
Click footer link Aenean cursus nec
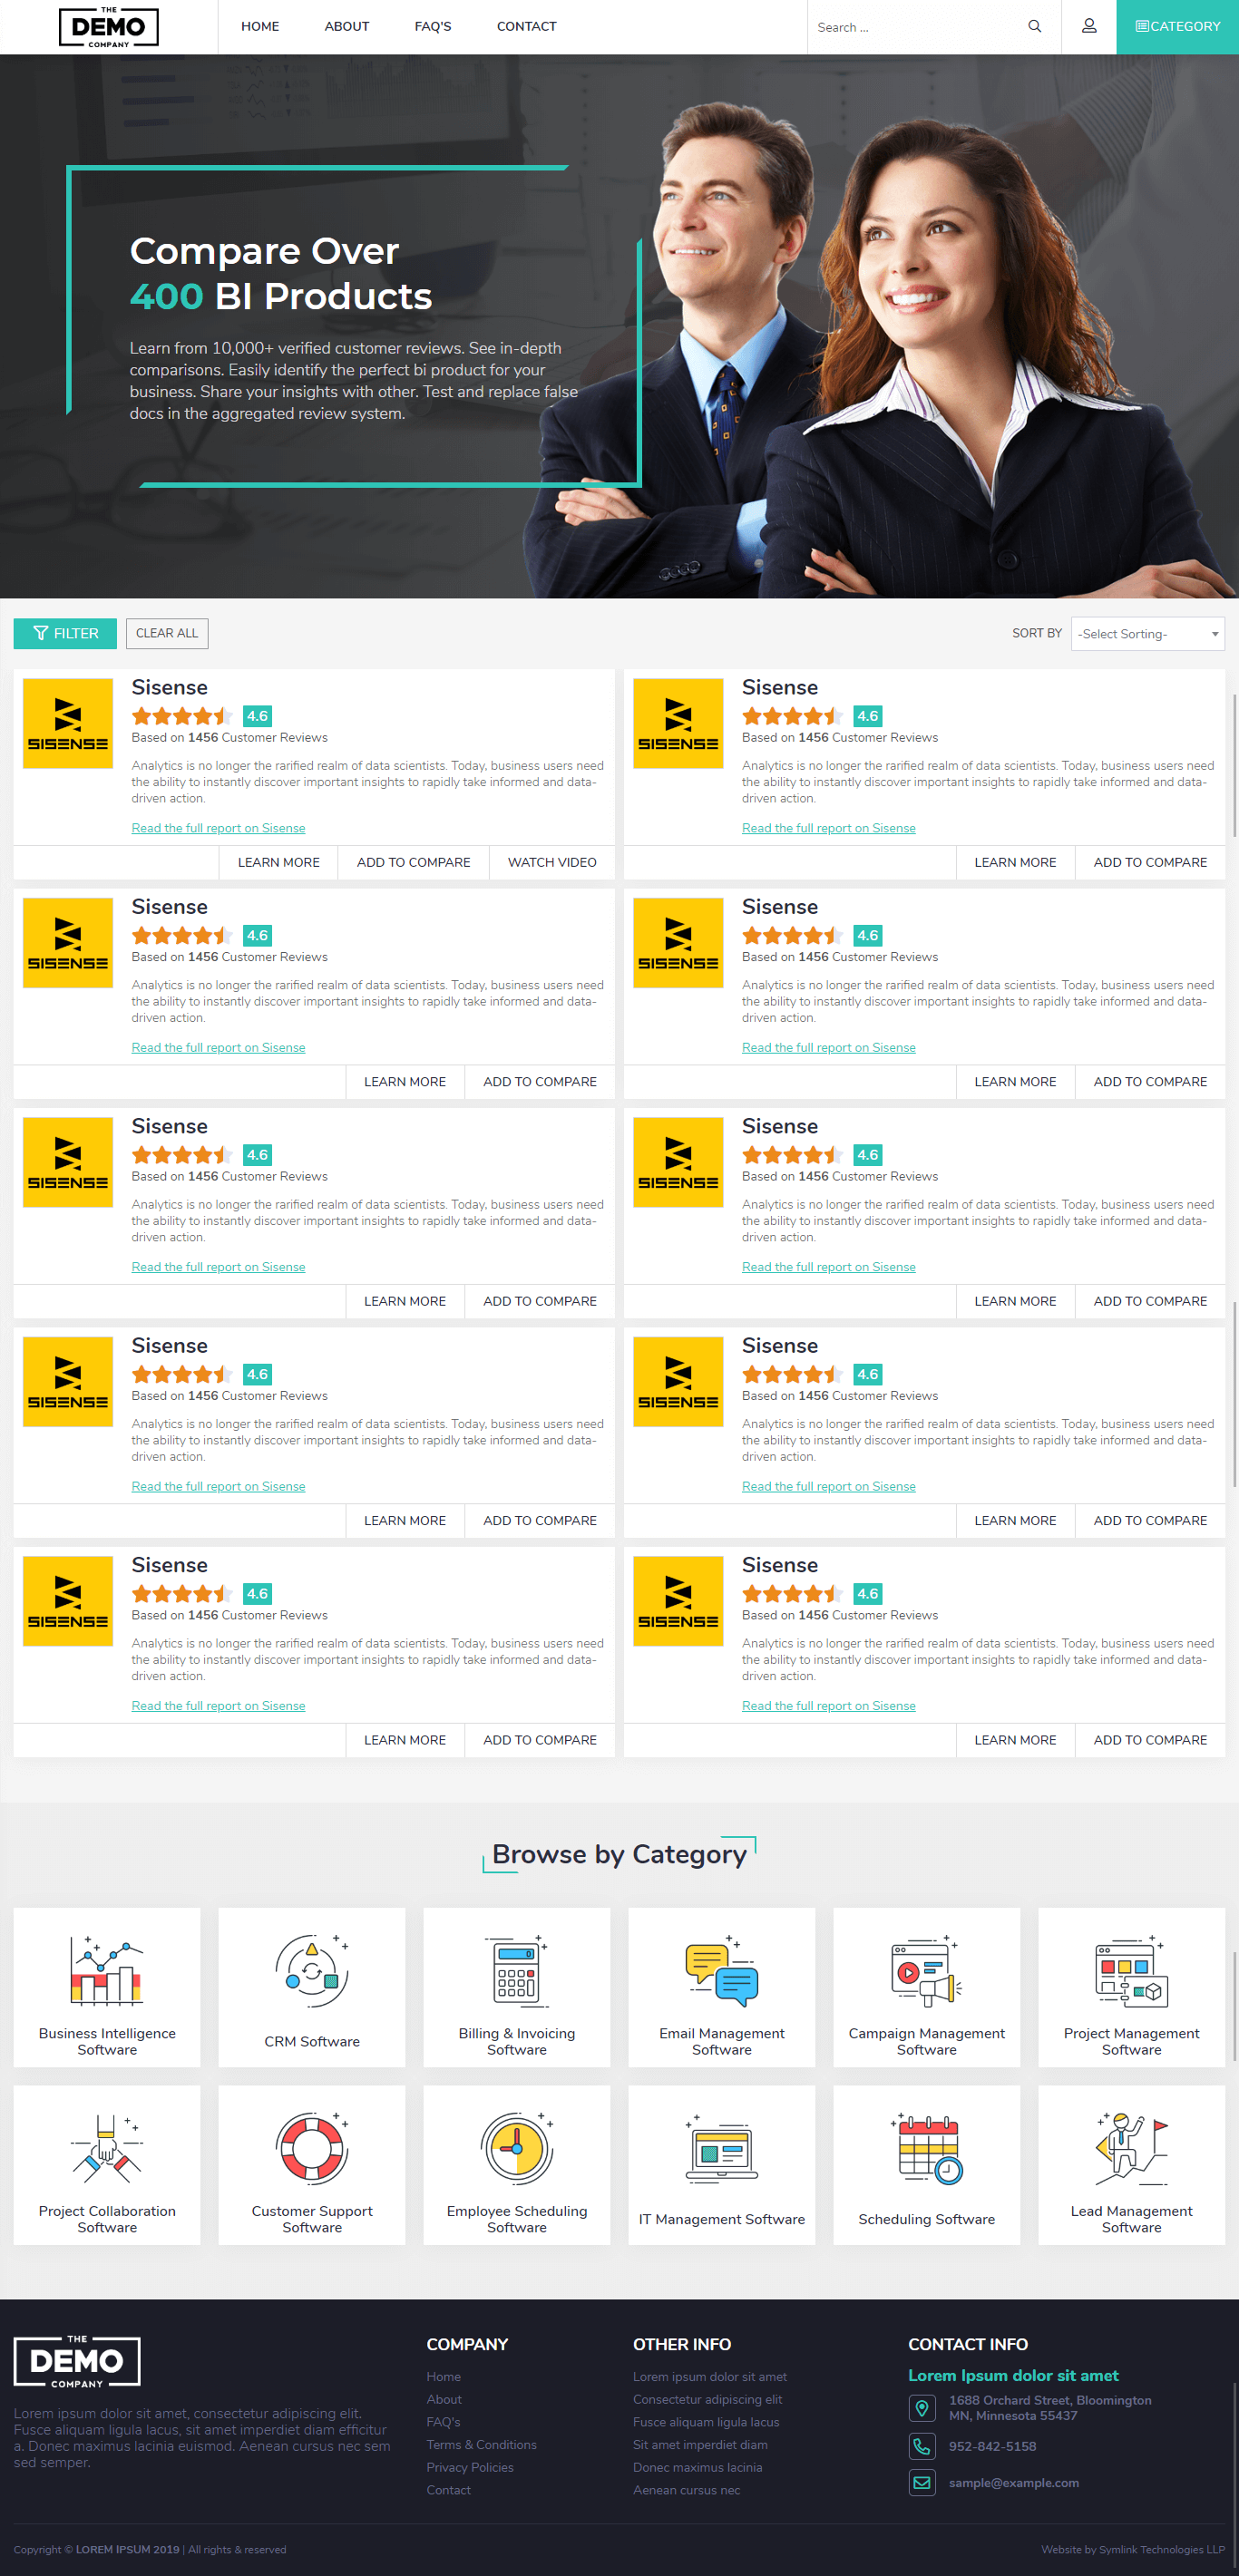point(686,2490)
